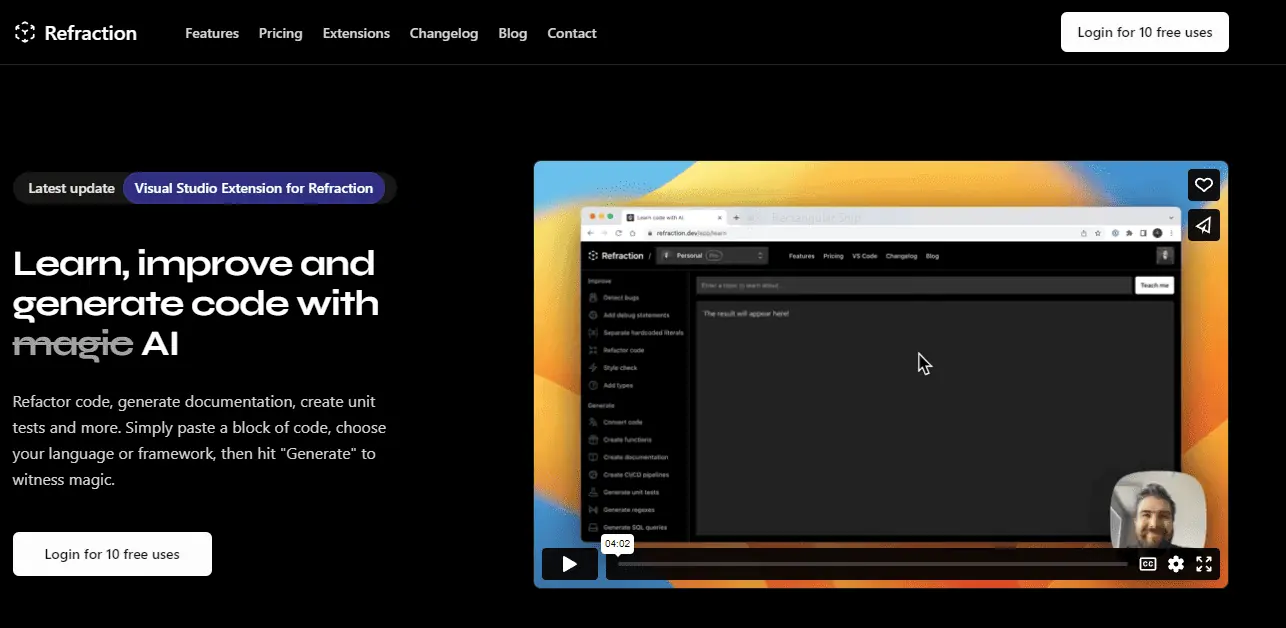1286x628 pixels.
Task: Click the Refraction logo in the header
Action: [76, 33]
